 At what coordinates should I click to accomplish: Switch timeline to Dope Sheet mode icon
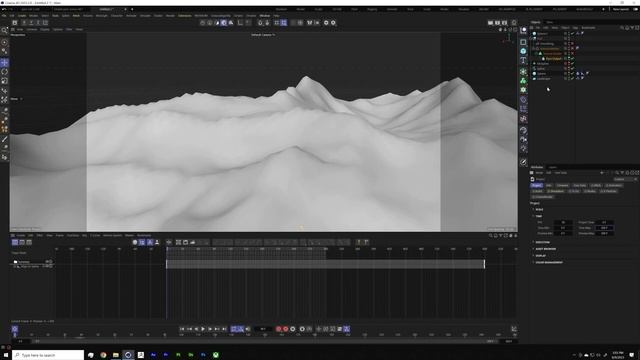click(x=15, y=242)
